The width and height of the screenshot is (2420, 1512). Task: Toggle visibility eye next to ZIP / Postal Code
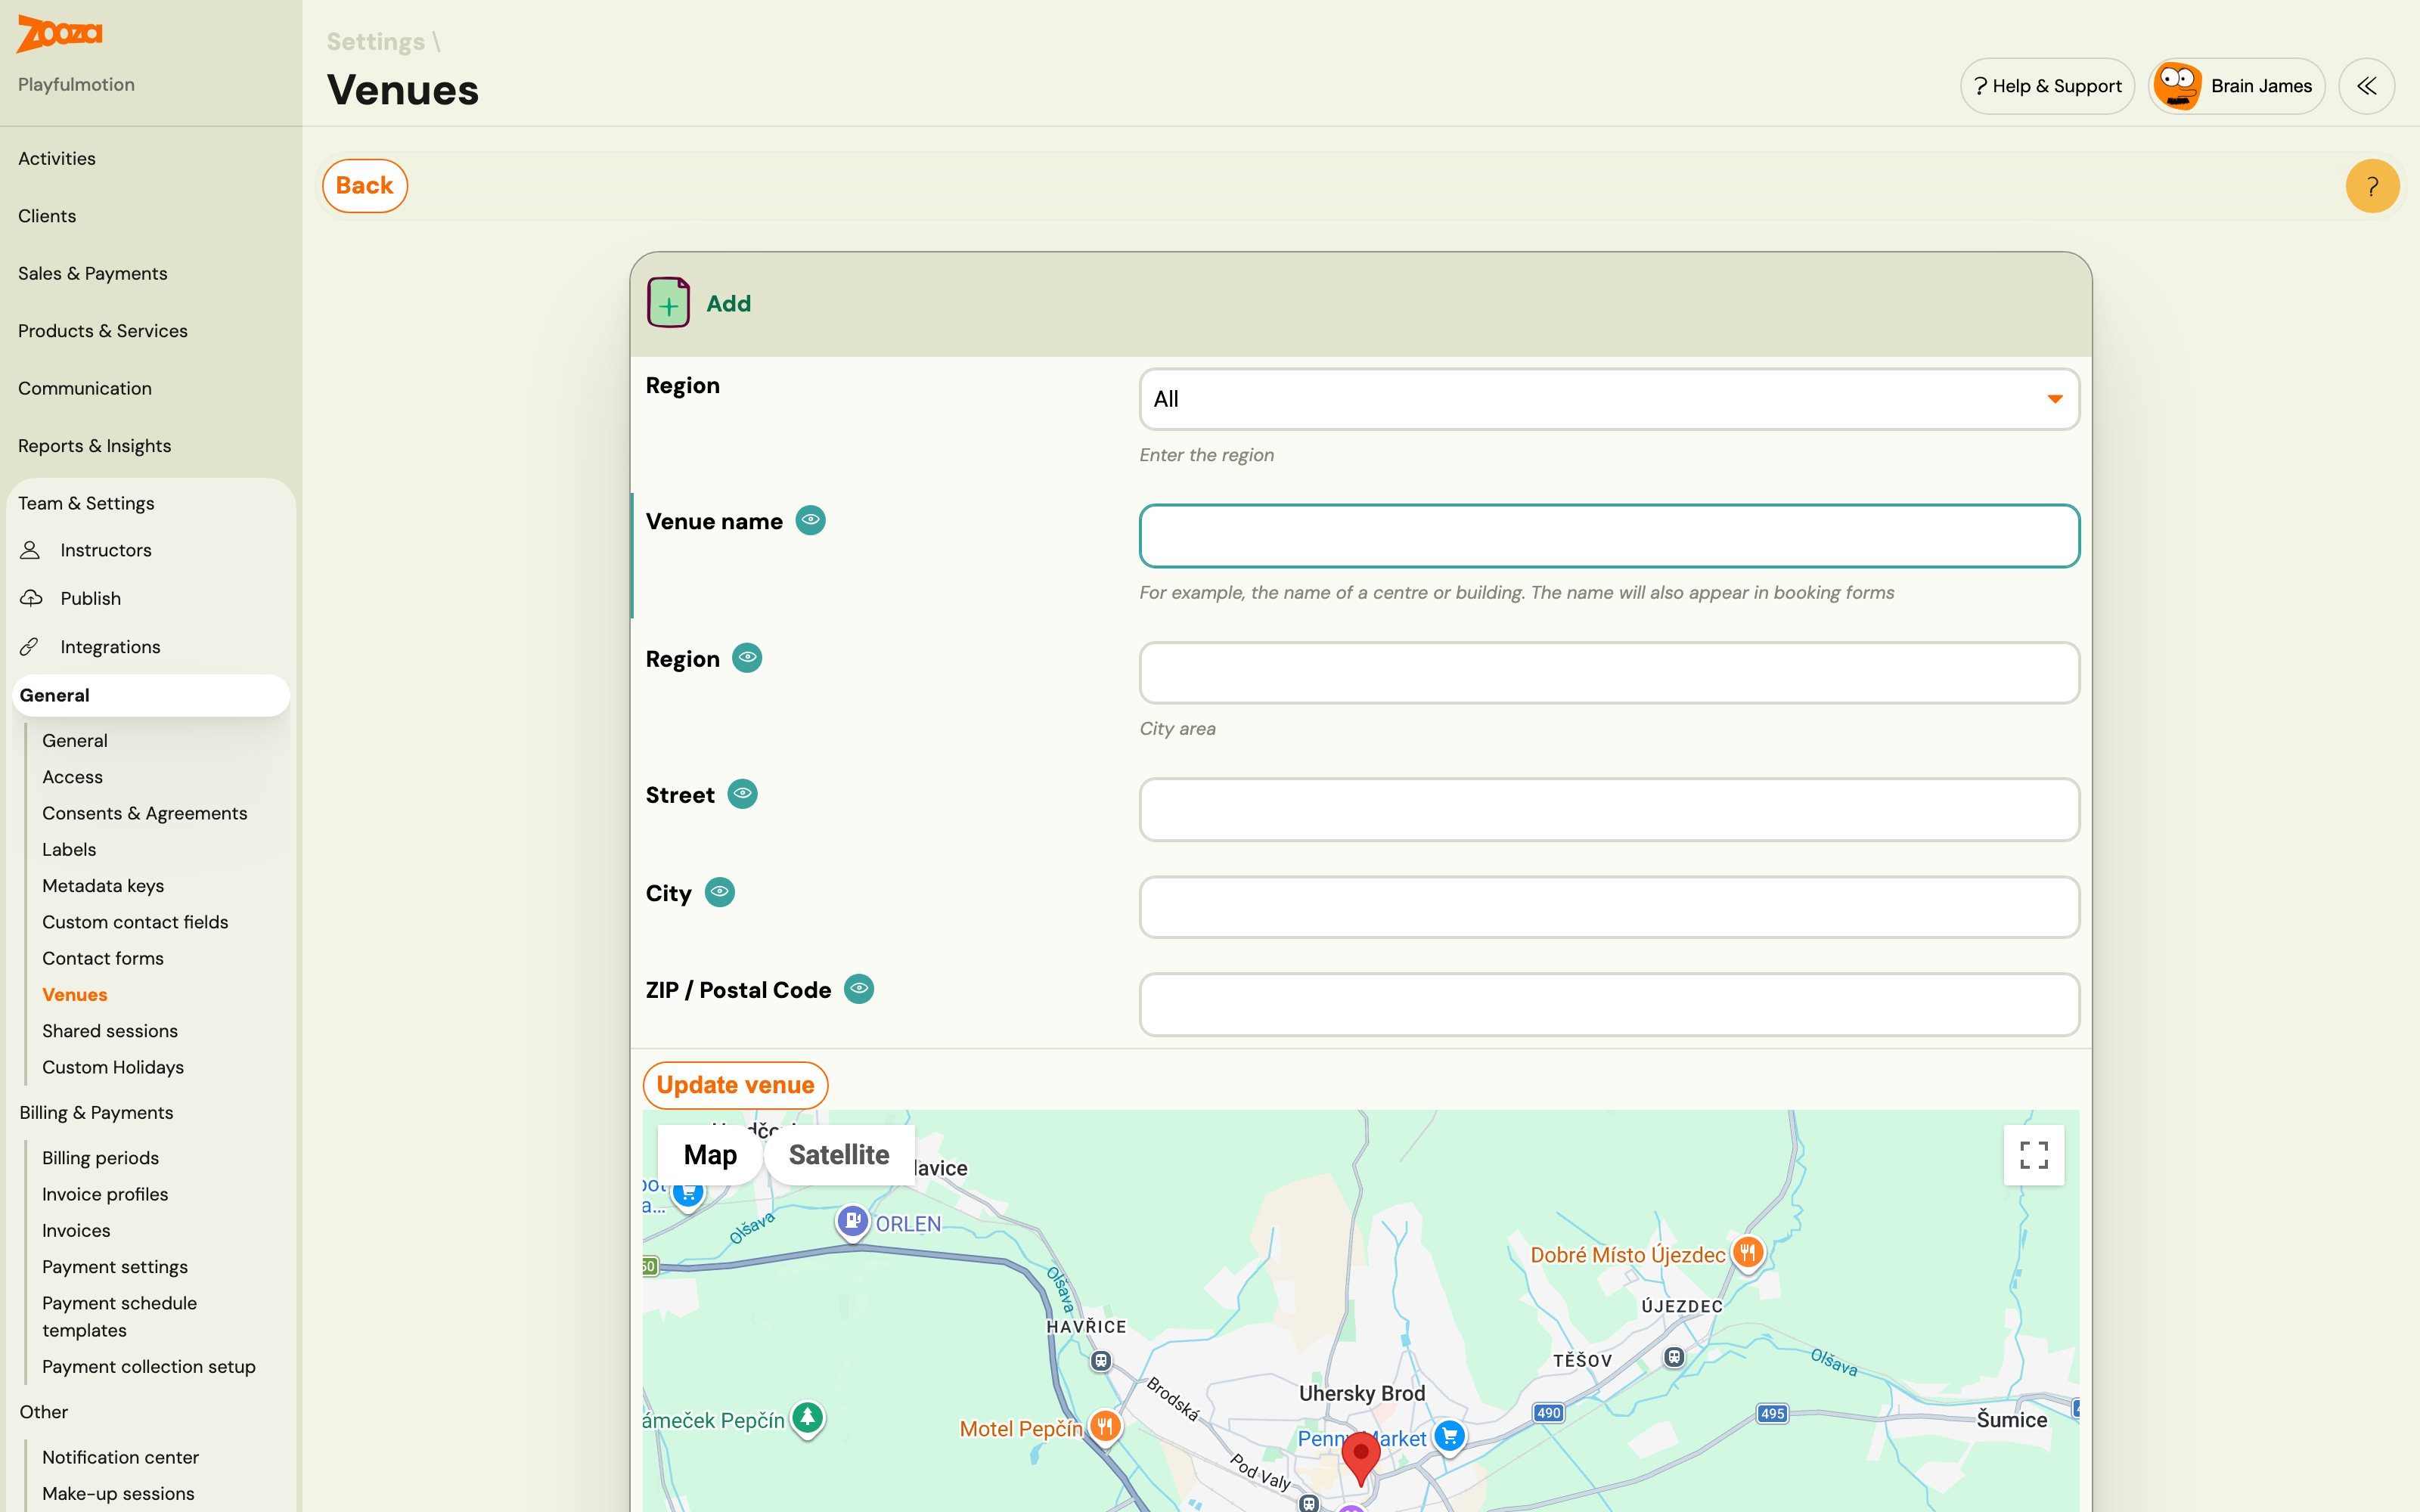pyautogui.click(x=859, y=989)
